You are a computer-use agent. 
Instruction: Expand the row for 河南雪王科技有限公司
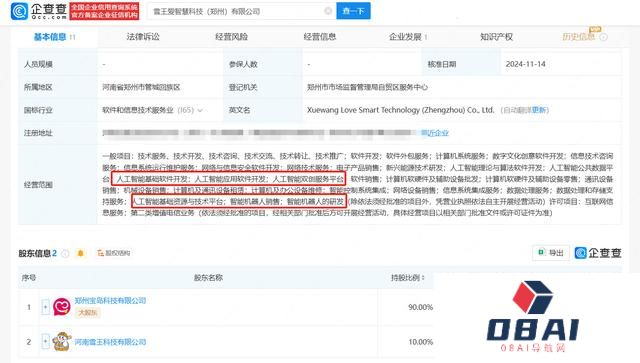point(45,341)
